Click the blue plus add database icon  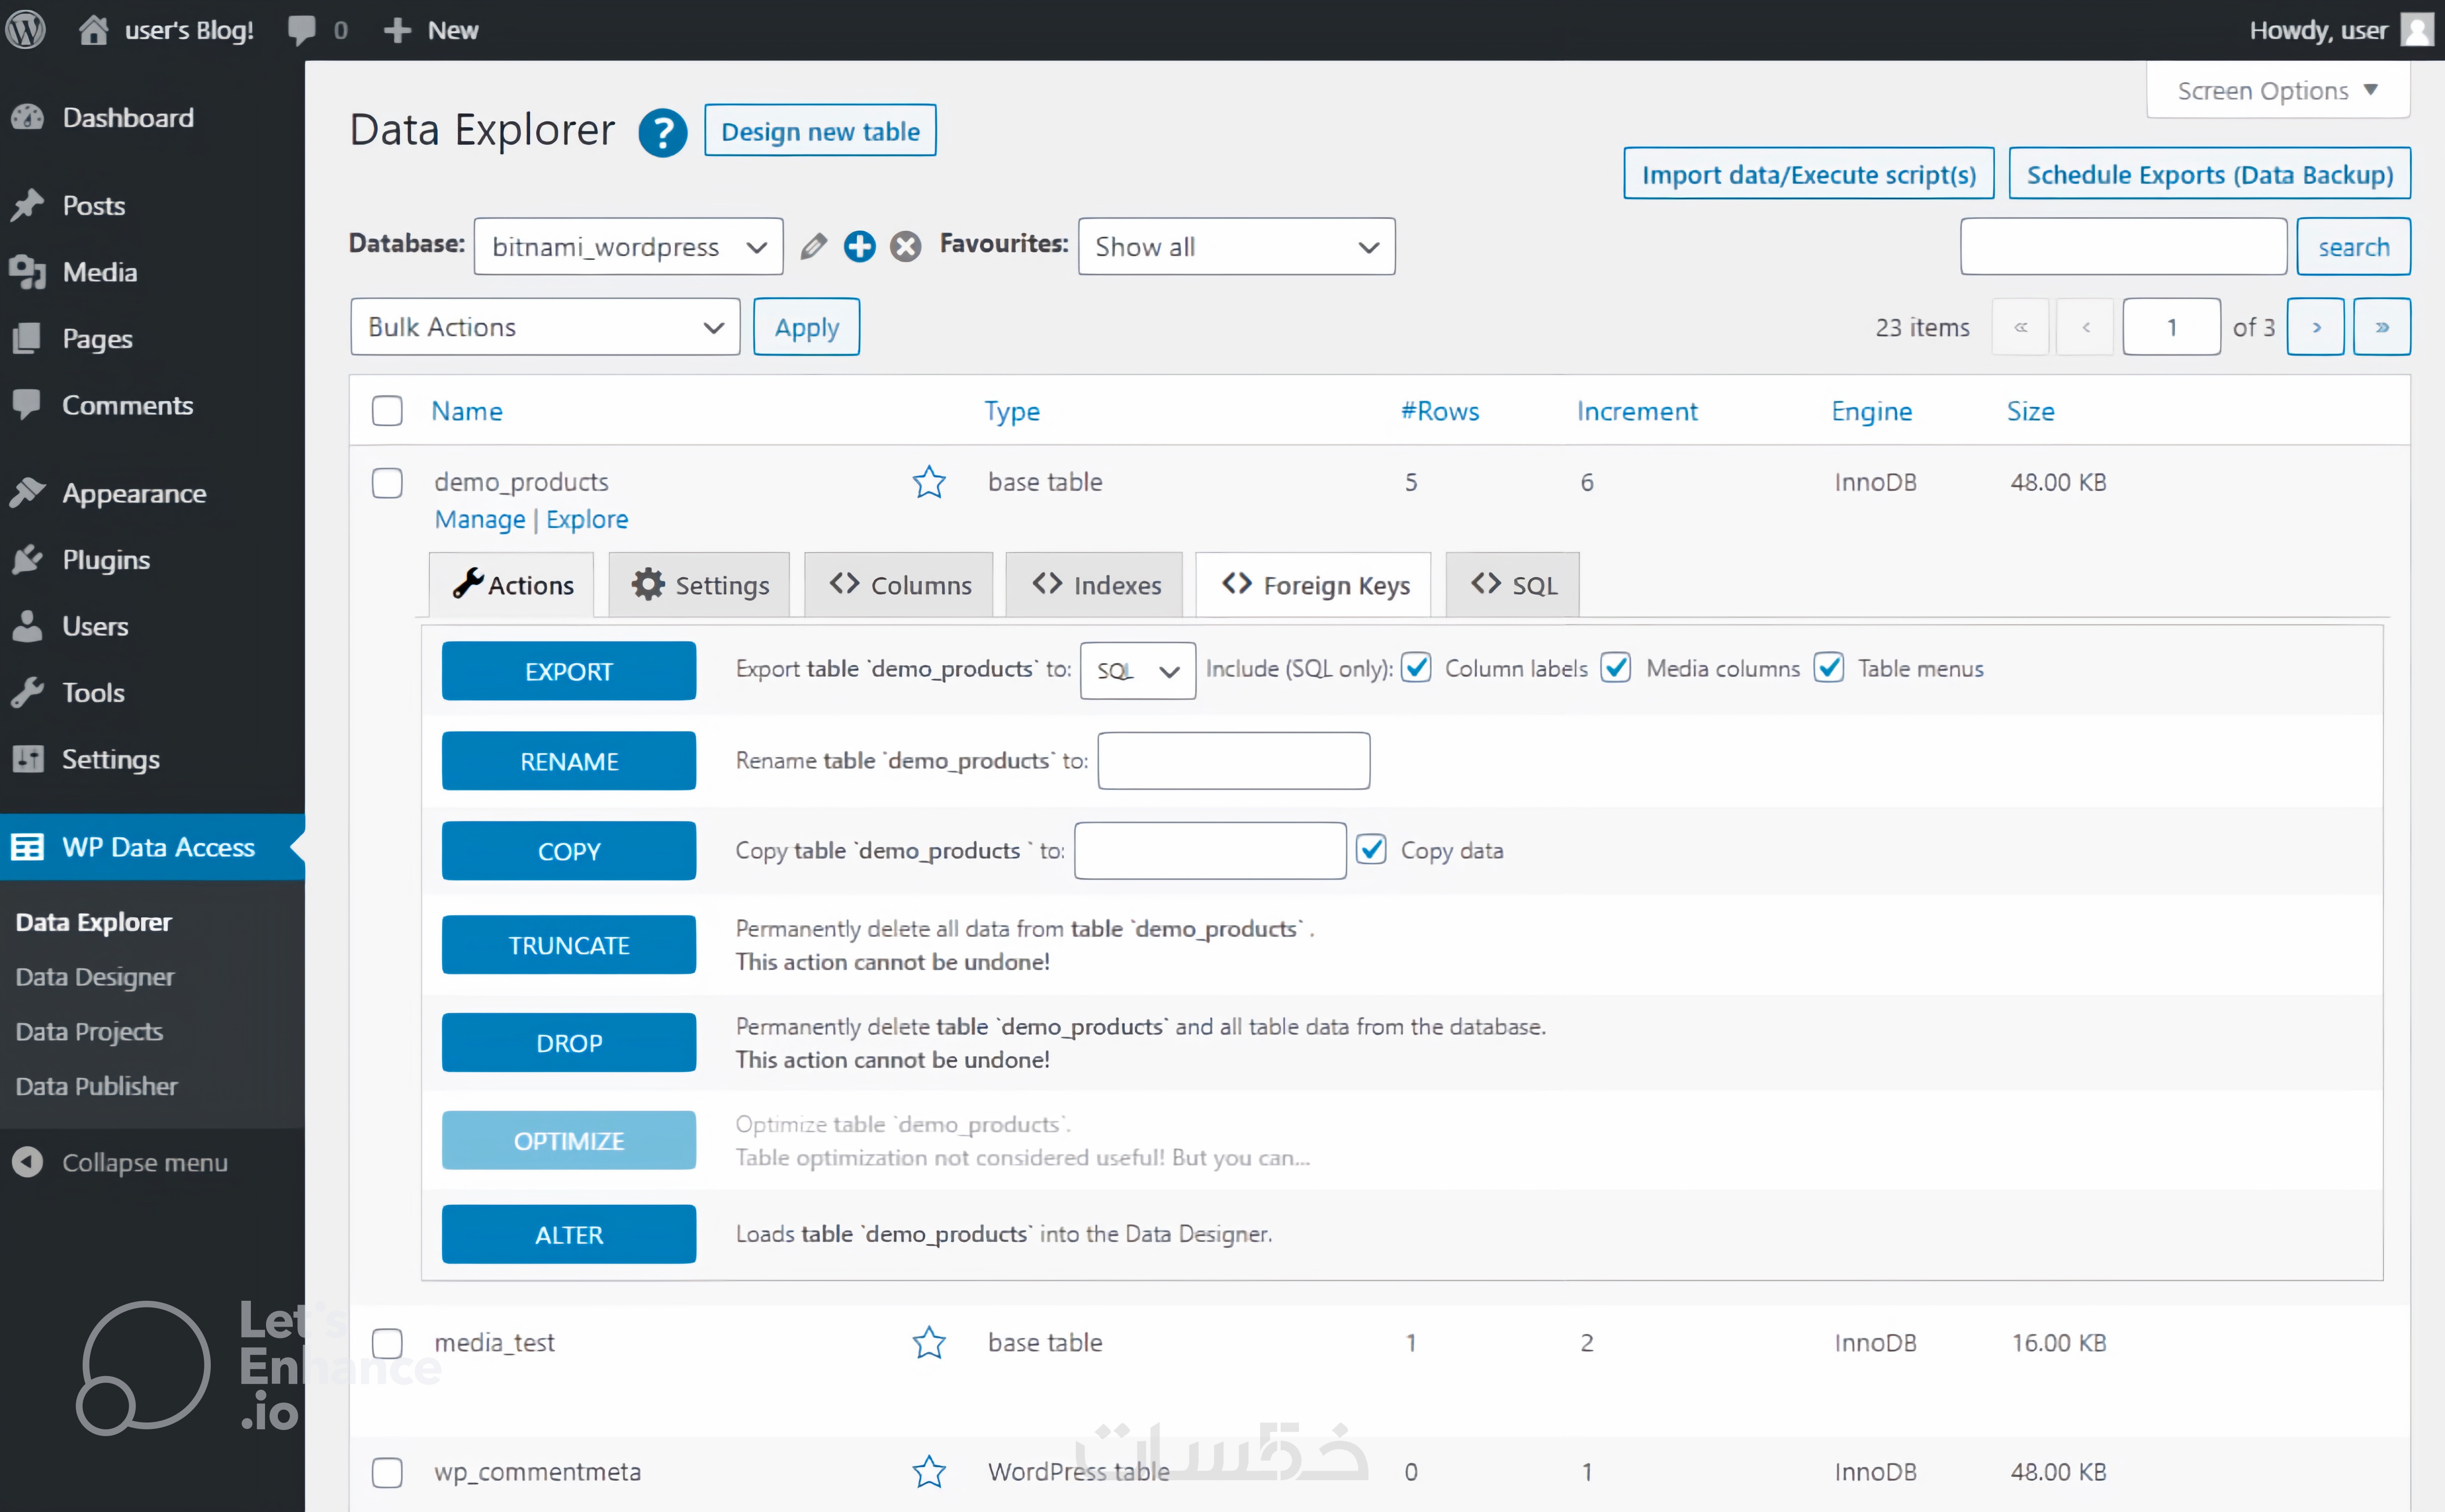pyautogui.click(x=859, y=246)
